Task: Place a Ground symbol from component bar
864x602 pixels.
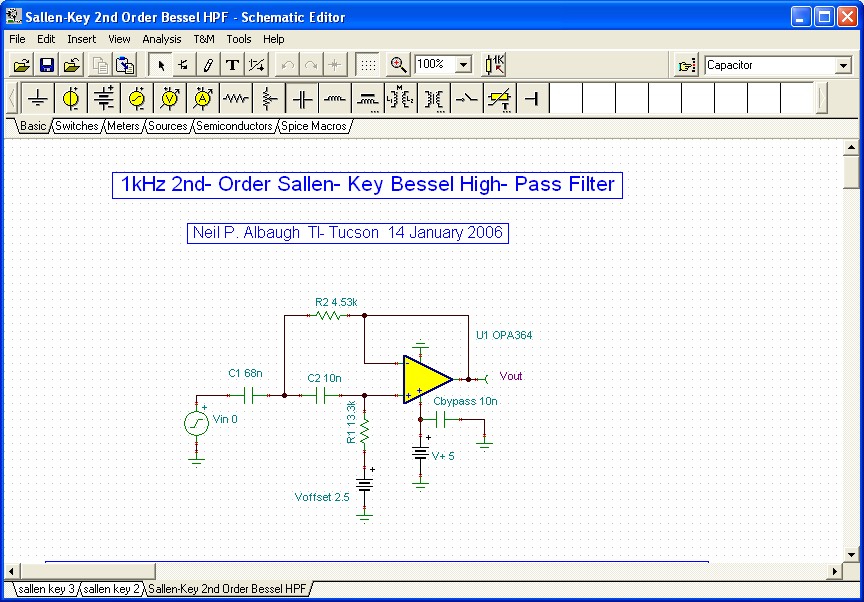Action: click(38, 99)
